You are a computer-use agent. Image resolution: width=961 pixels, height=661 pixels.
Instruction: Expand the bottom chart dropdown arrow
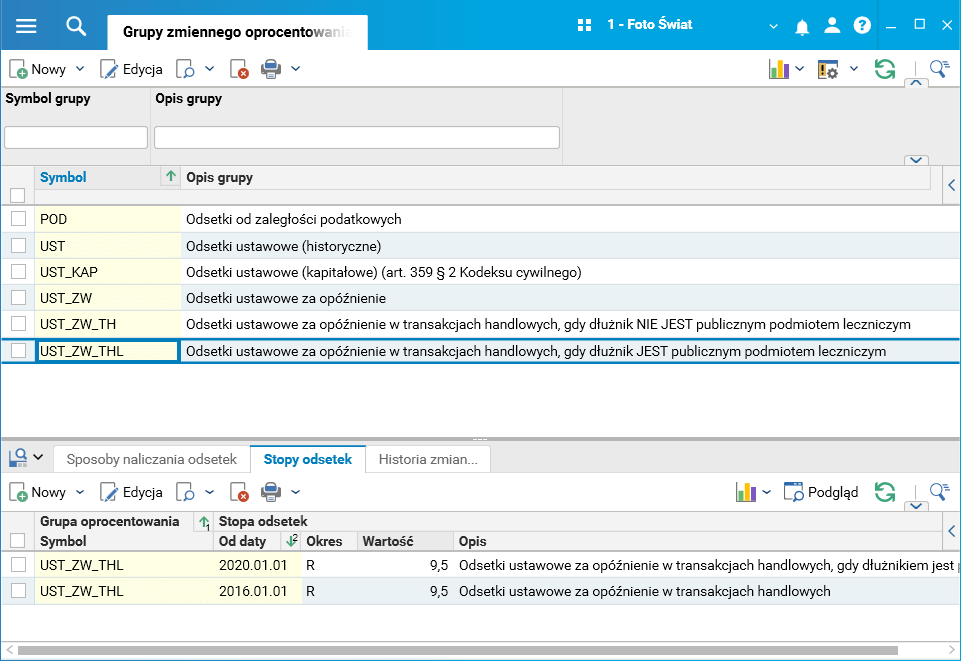coord(766,492)
